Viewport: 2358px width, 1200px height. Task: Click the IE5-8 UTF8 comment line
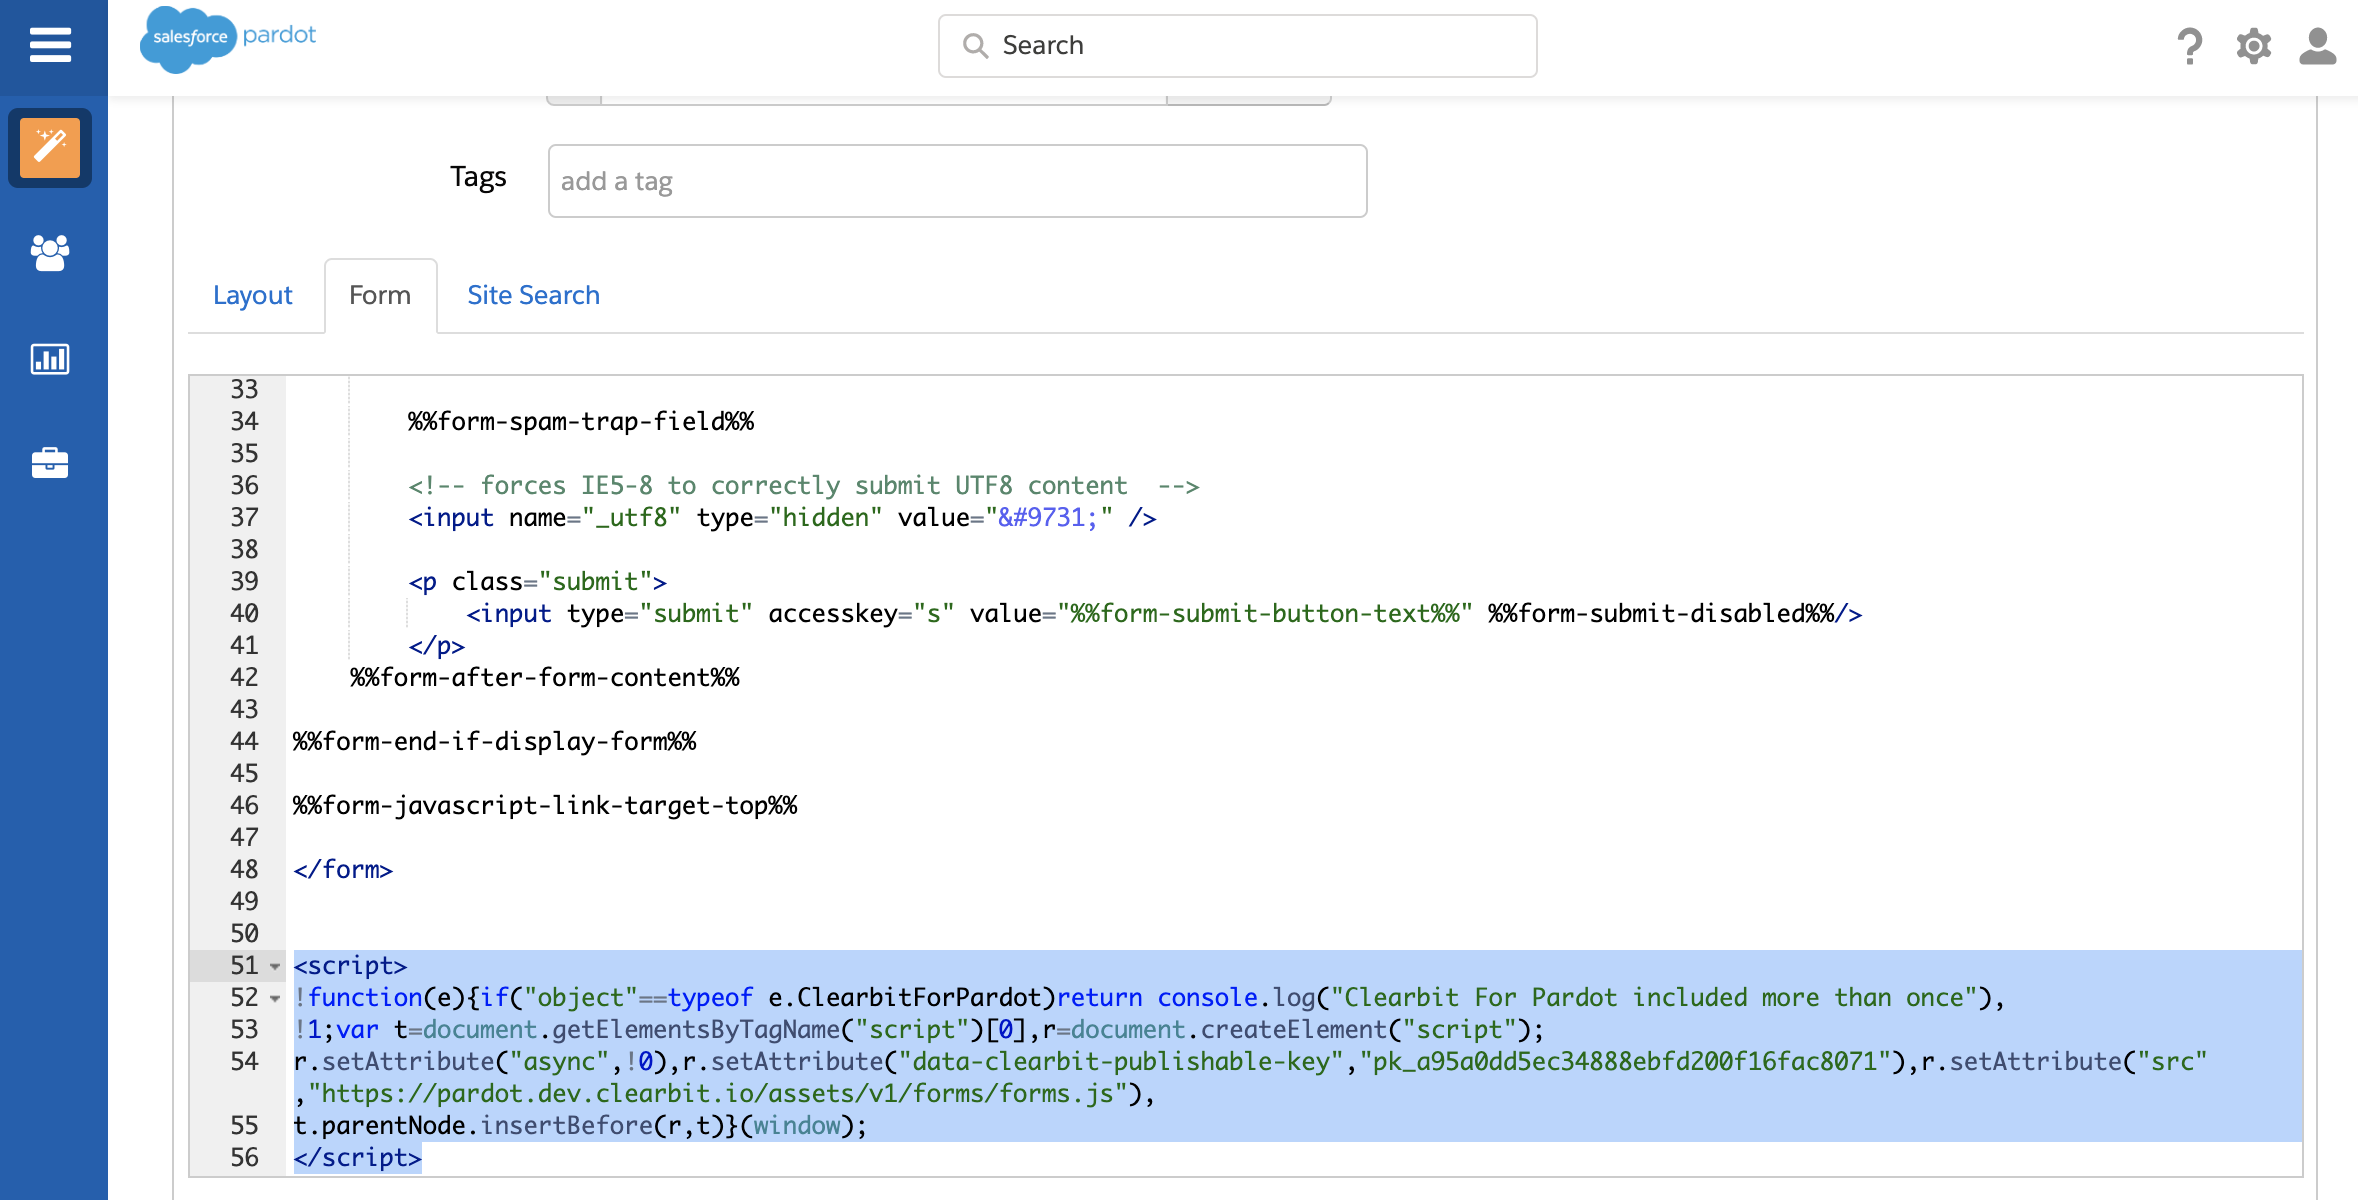[803, 485]
